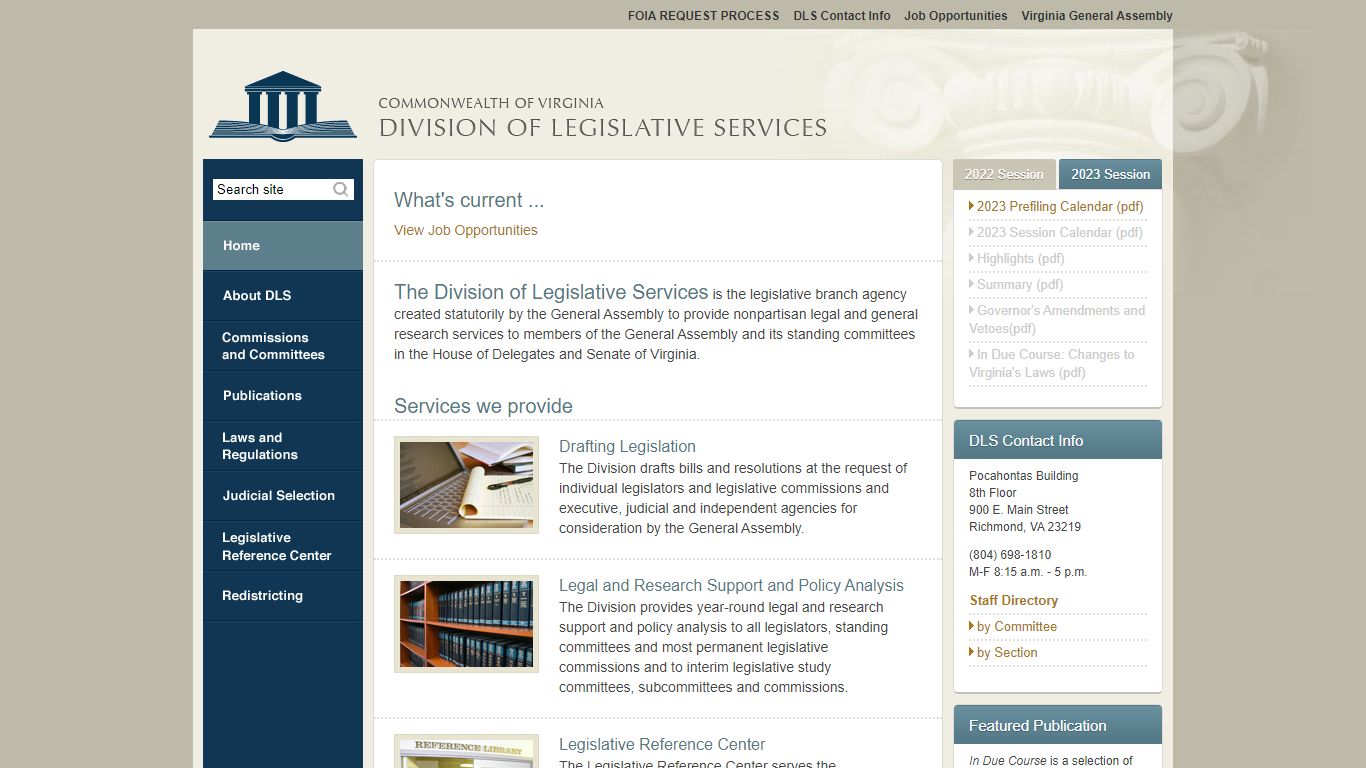Open In Due Course: Changes to Virginia's Laws

click(1052, 363)
